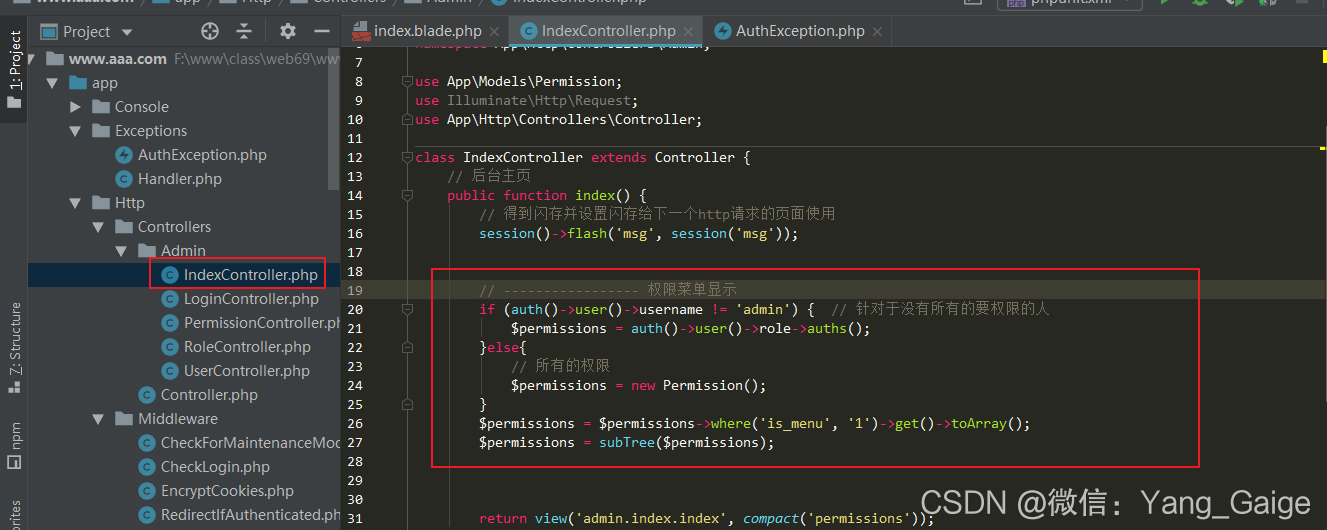The width and height of the screenshot is (1327, 530).
Task: Switch to the AuthException.php tab
Action: tap(799, 31)
